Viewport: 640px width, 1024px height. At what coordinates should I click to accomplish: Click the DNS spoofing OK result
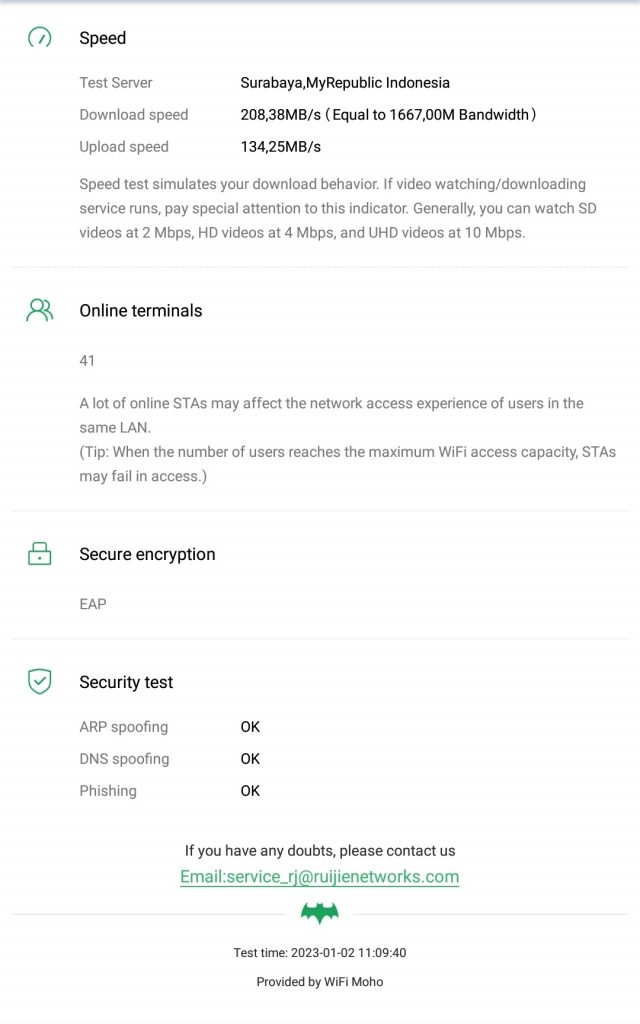pos(250,759)
